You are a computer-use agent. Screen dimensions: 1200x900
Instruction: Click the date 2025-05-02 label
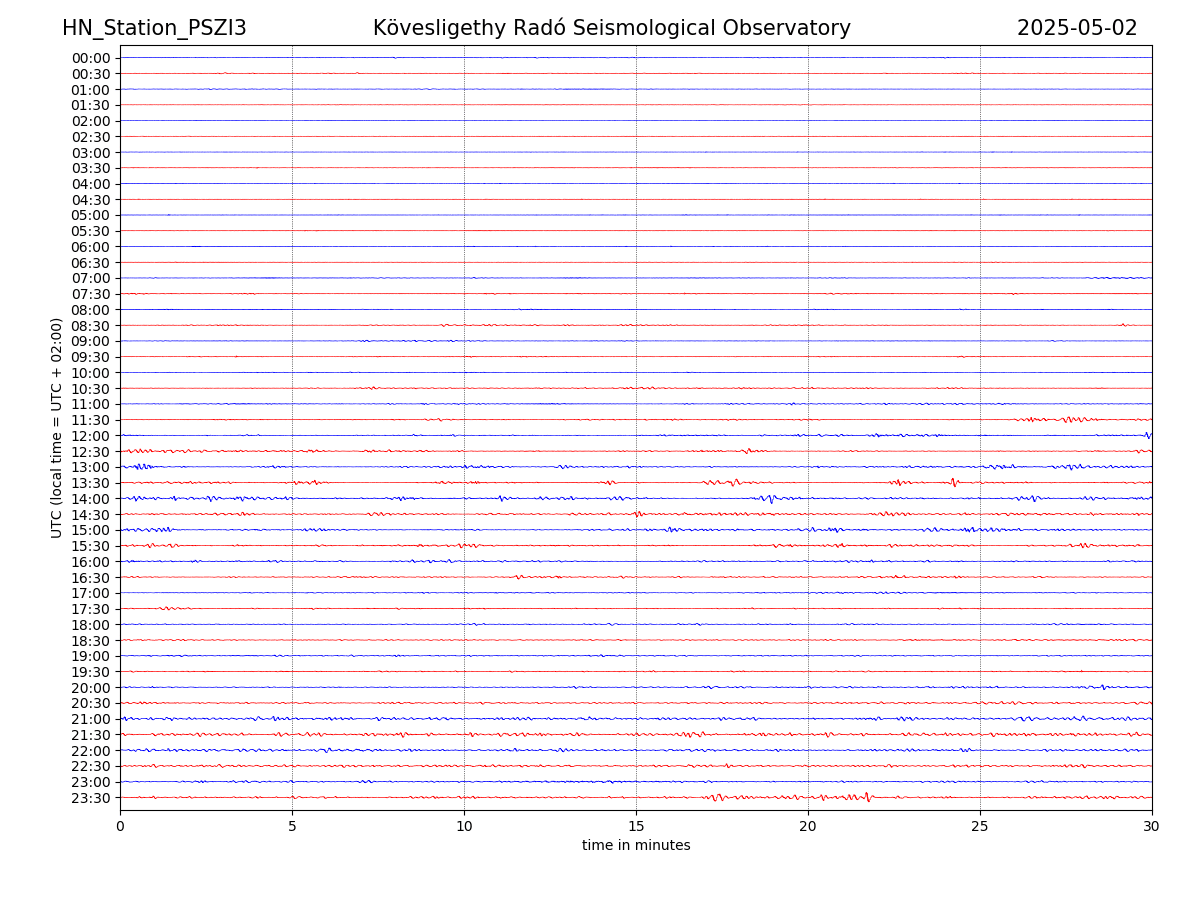coord(1077,28)
